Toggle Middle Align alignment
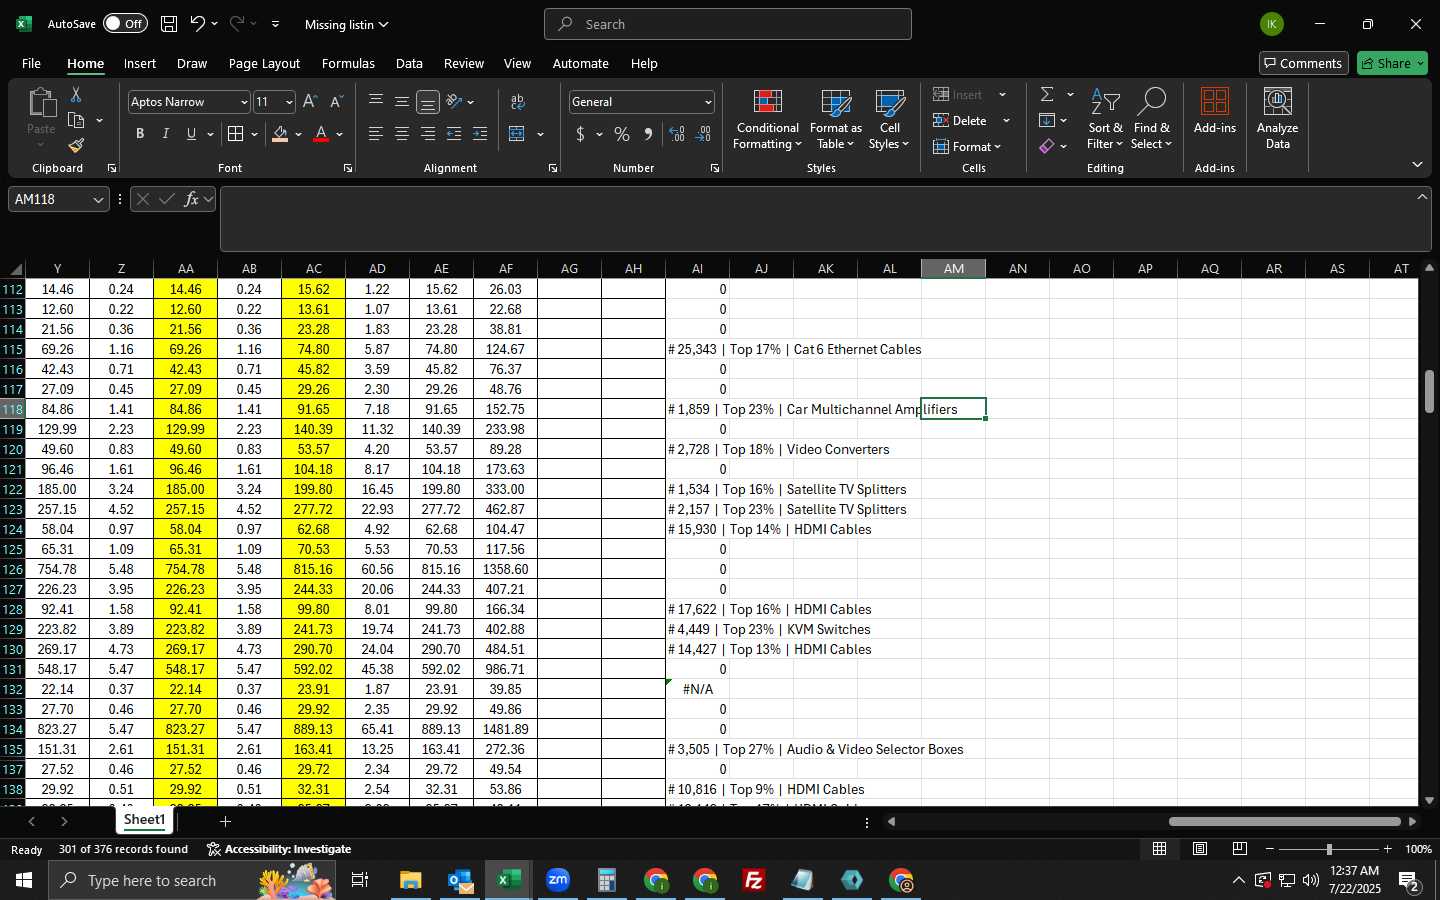The image size is (1440, 900). click(402, 101)
